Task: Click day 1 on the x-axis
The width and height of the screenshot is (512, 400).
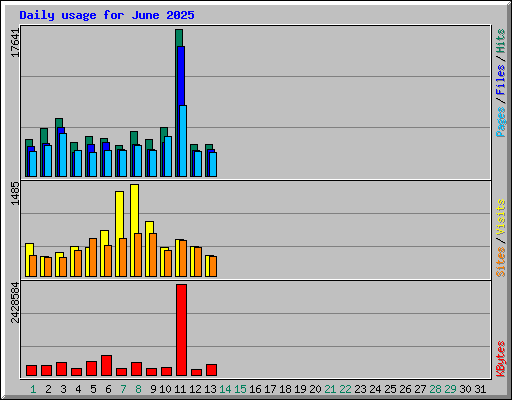Action: tap(33, 389)
